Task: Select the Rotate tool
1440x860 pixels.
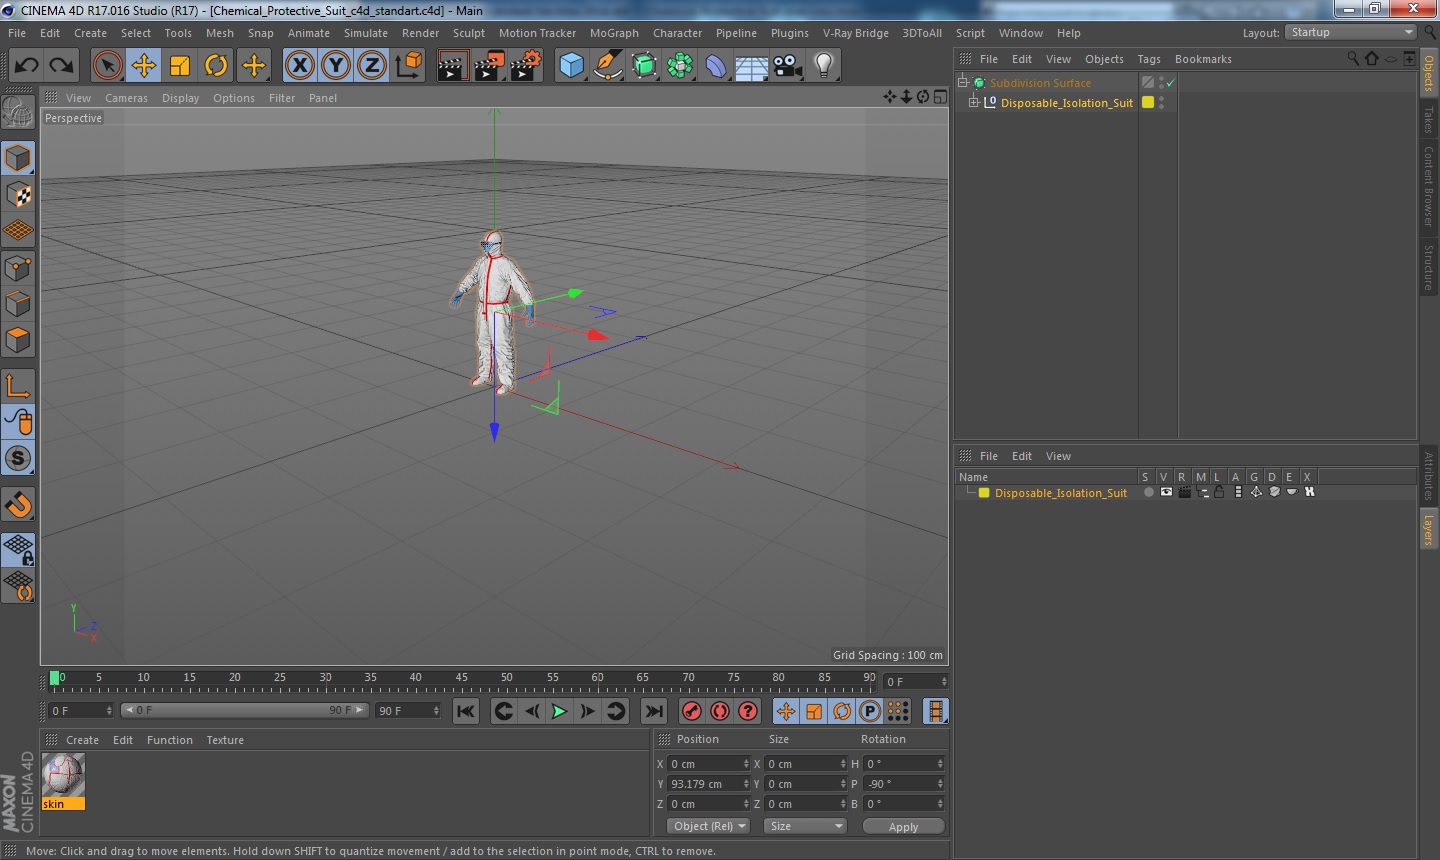Action: click(216, 66)
